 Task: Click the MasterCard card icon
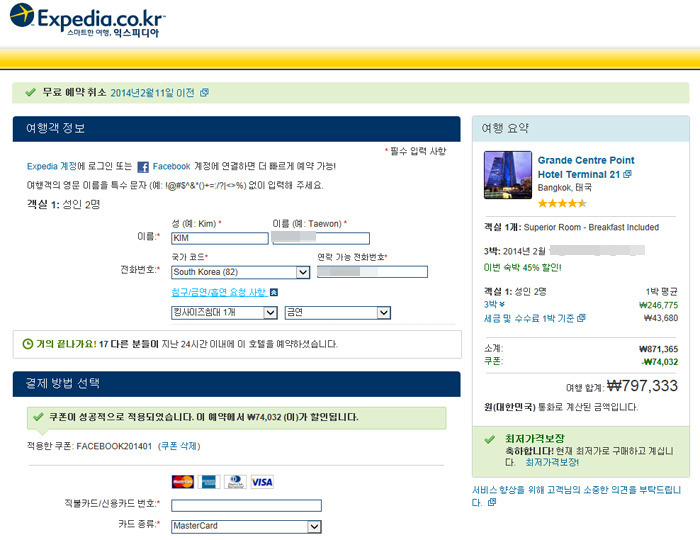pos(183,482)
